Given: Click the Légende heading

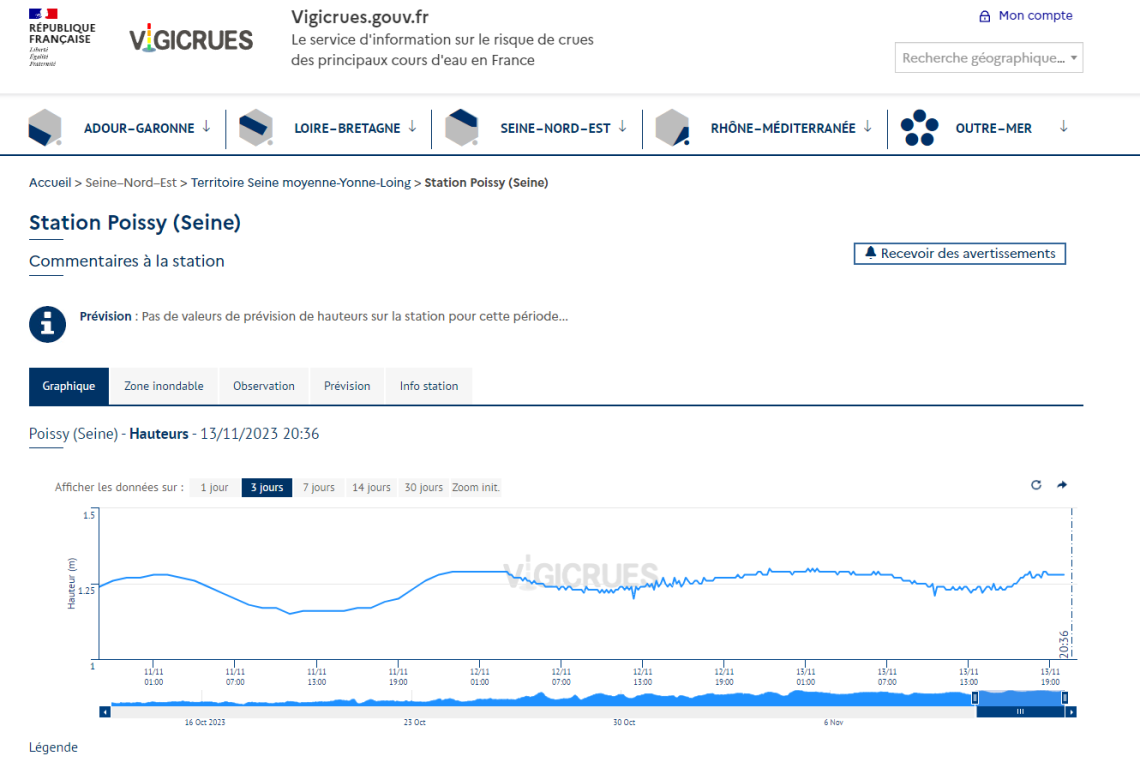Looking at the screenshot, I should pyautogui.click(x=53, y=747).
